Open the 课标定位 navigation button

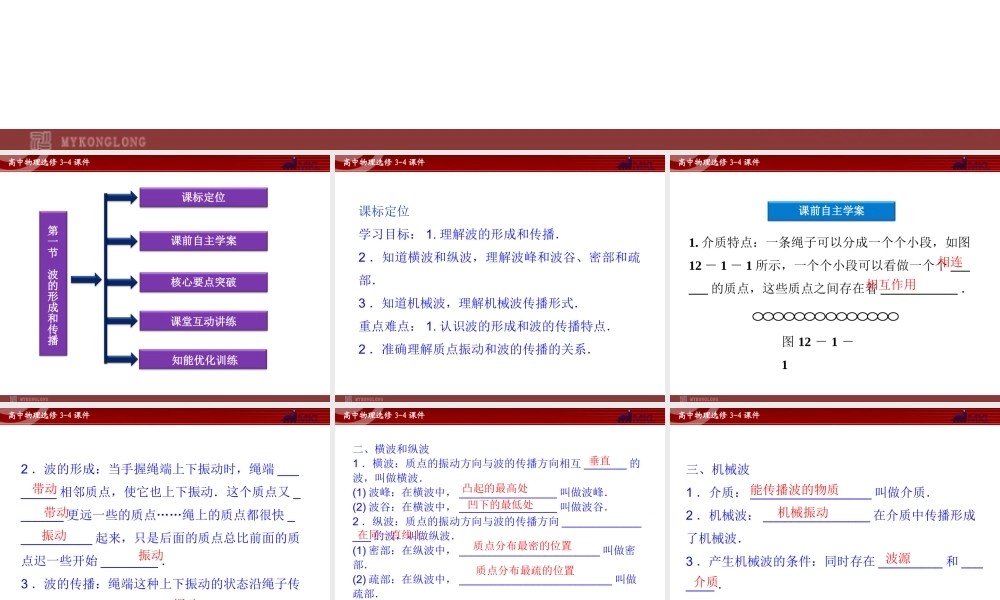coord(206,197)
